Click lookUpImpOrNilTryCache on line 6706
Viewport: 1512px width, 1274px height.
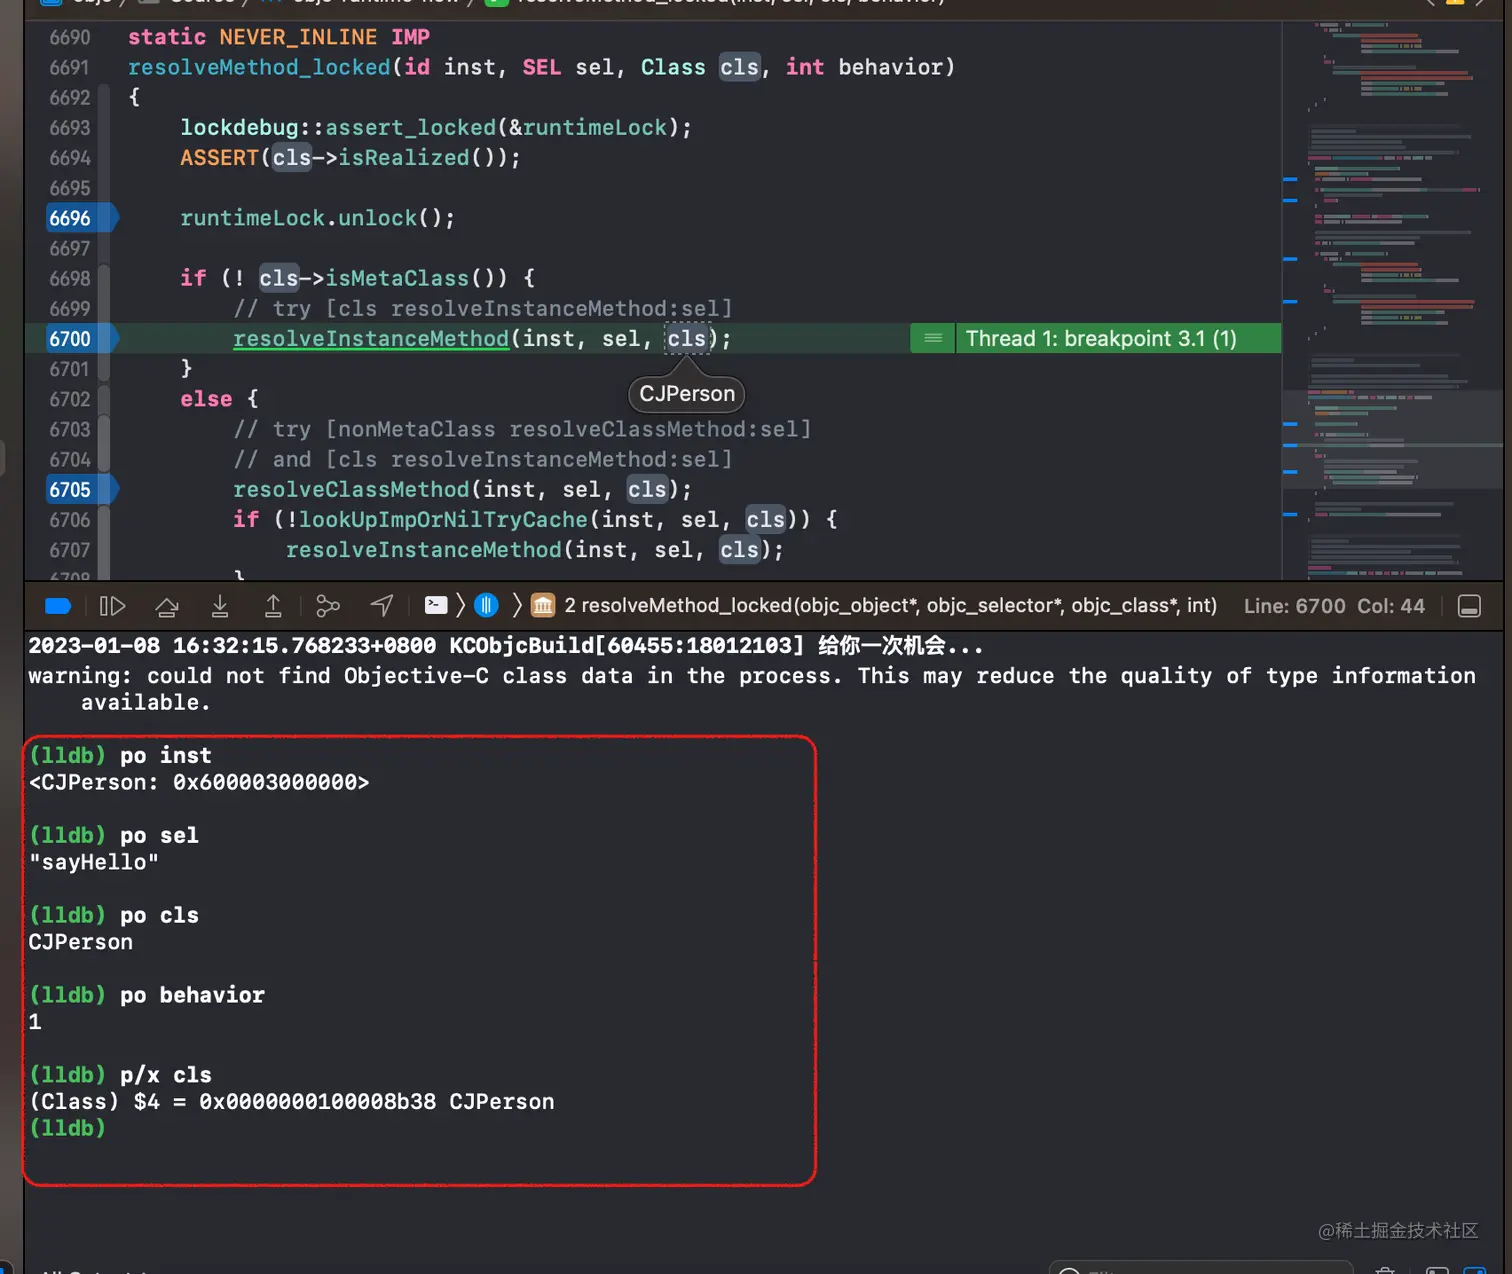443,520
